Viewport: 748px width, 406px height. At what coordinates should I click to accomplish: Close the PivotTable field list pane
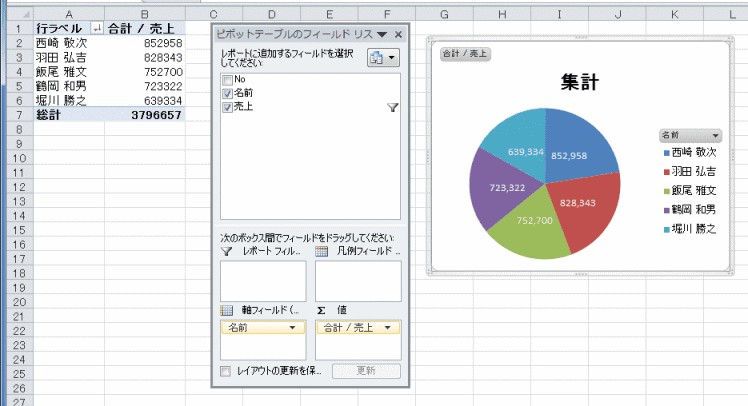(x=398, y=34)
